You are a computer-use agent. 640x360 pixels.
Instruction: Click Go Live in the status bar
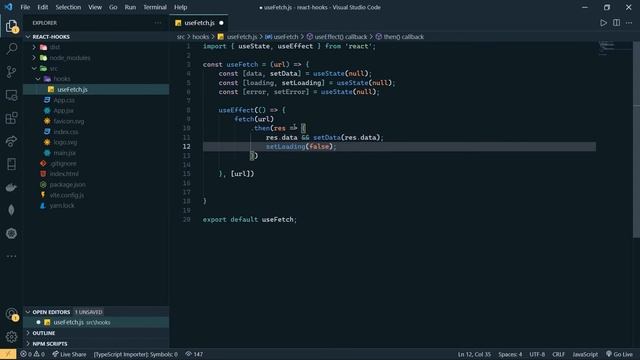pos(619,354)
